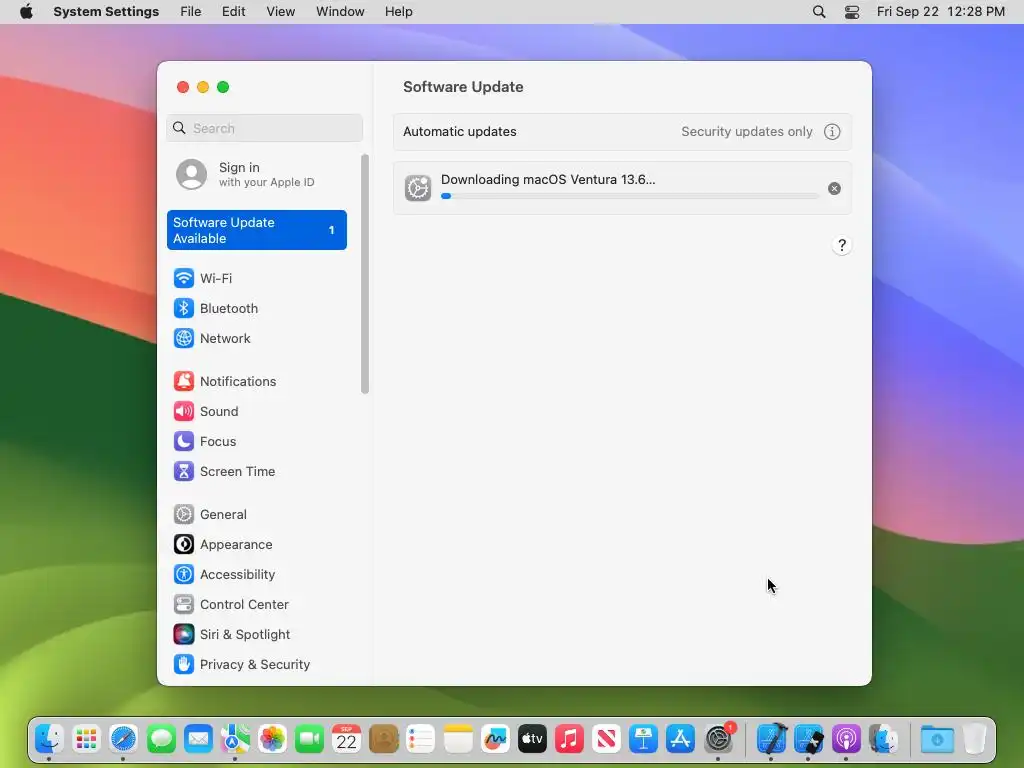1024x768 pixels.
Task: Launch Freeform from the Dock
Action: point(495,739)
